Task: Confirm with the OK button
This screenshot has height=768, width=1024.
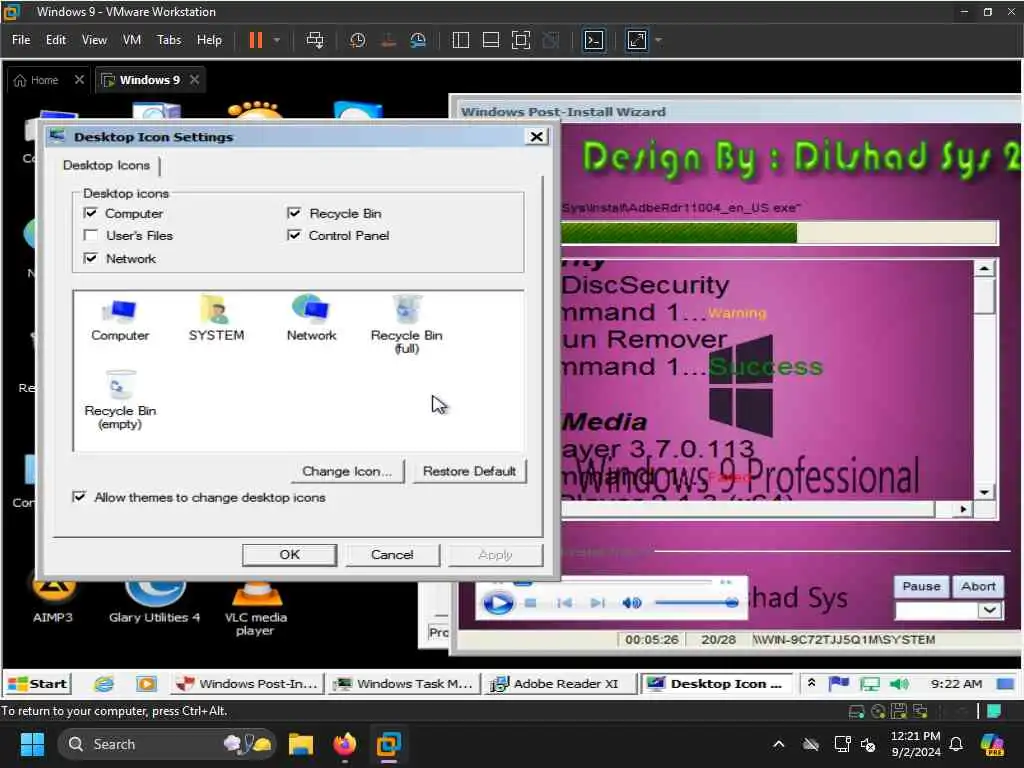Action: [289, 554]
